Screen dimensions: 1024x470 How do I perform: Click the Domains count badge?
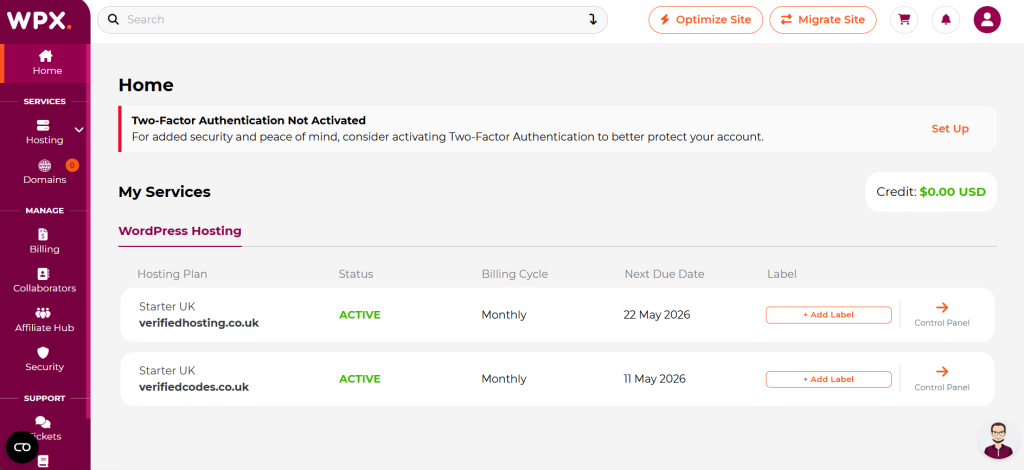point(72,165)
